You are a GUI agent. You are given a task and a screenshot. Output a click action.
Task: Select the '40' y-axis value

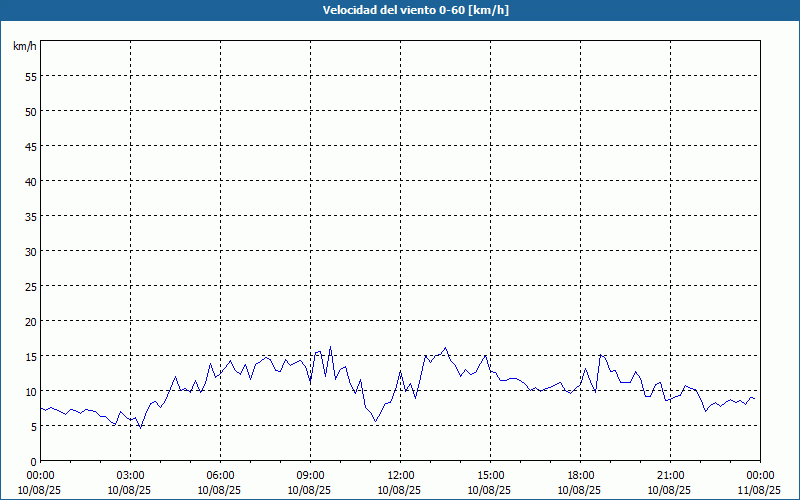coord(31,181)
